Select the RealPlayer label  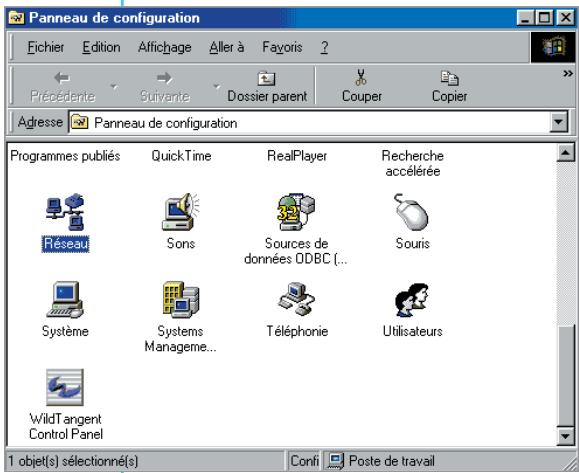[297, 156]
